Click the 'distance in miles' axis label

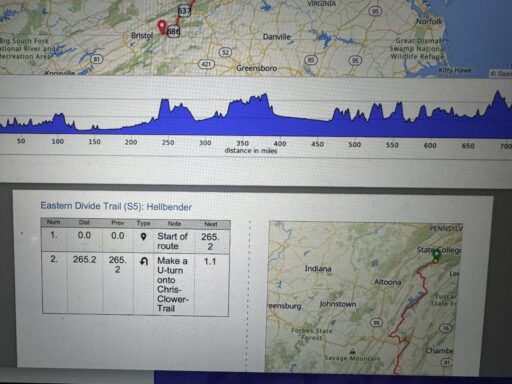(x=251, y=151)
